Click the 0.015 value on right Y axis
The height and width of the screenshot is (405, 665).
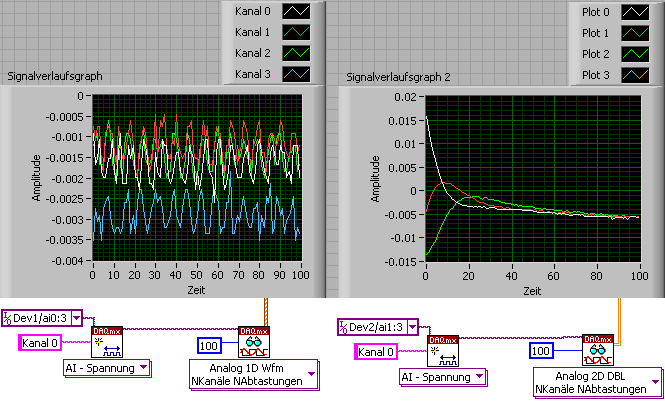coord(402,121)
